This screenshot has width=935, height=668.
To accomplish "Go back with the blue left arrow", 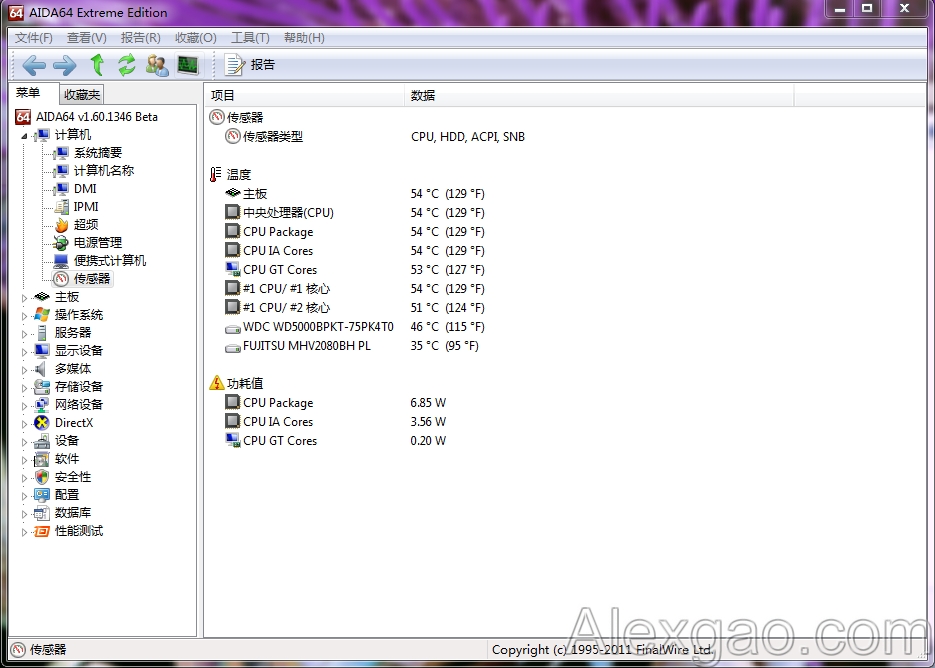I will (x=34, y=64).
